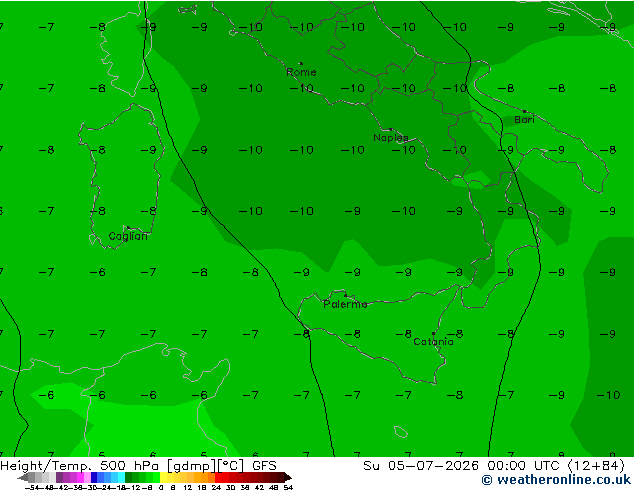Click the '0' legend scale label
Image resolution: width=634 pixels, height=490 pixels.
click(x=161, y=487)
